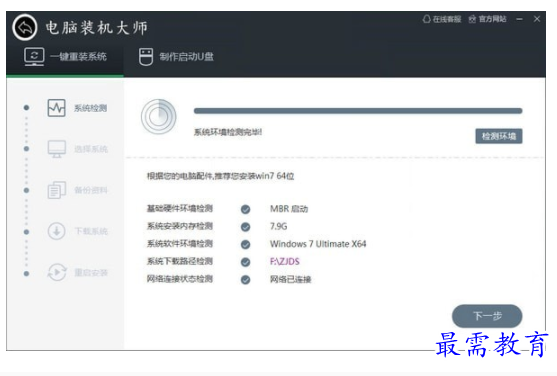
Task: Click the choose-system monitor icon
Action: click(x=57, y=149)
